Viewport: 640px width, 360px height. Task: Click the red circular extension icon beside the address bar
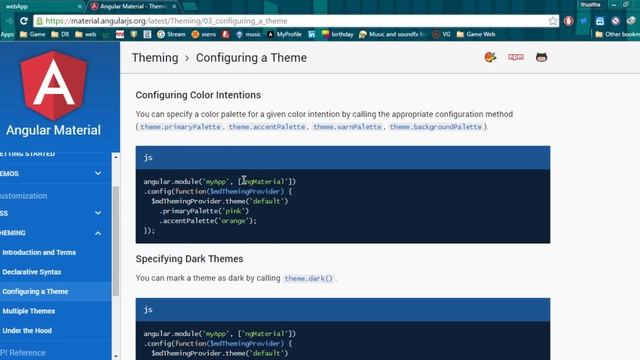[569, 21]
